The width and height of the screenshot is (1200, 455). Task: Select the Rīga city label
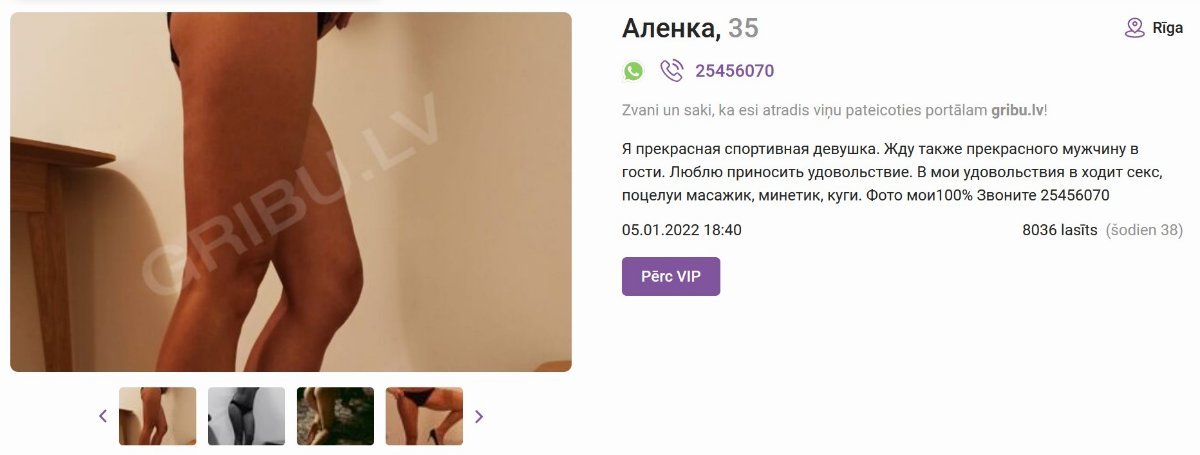pos(1168,28)
